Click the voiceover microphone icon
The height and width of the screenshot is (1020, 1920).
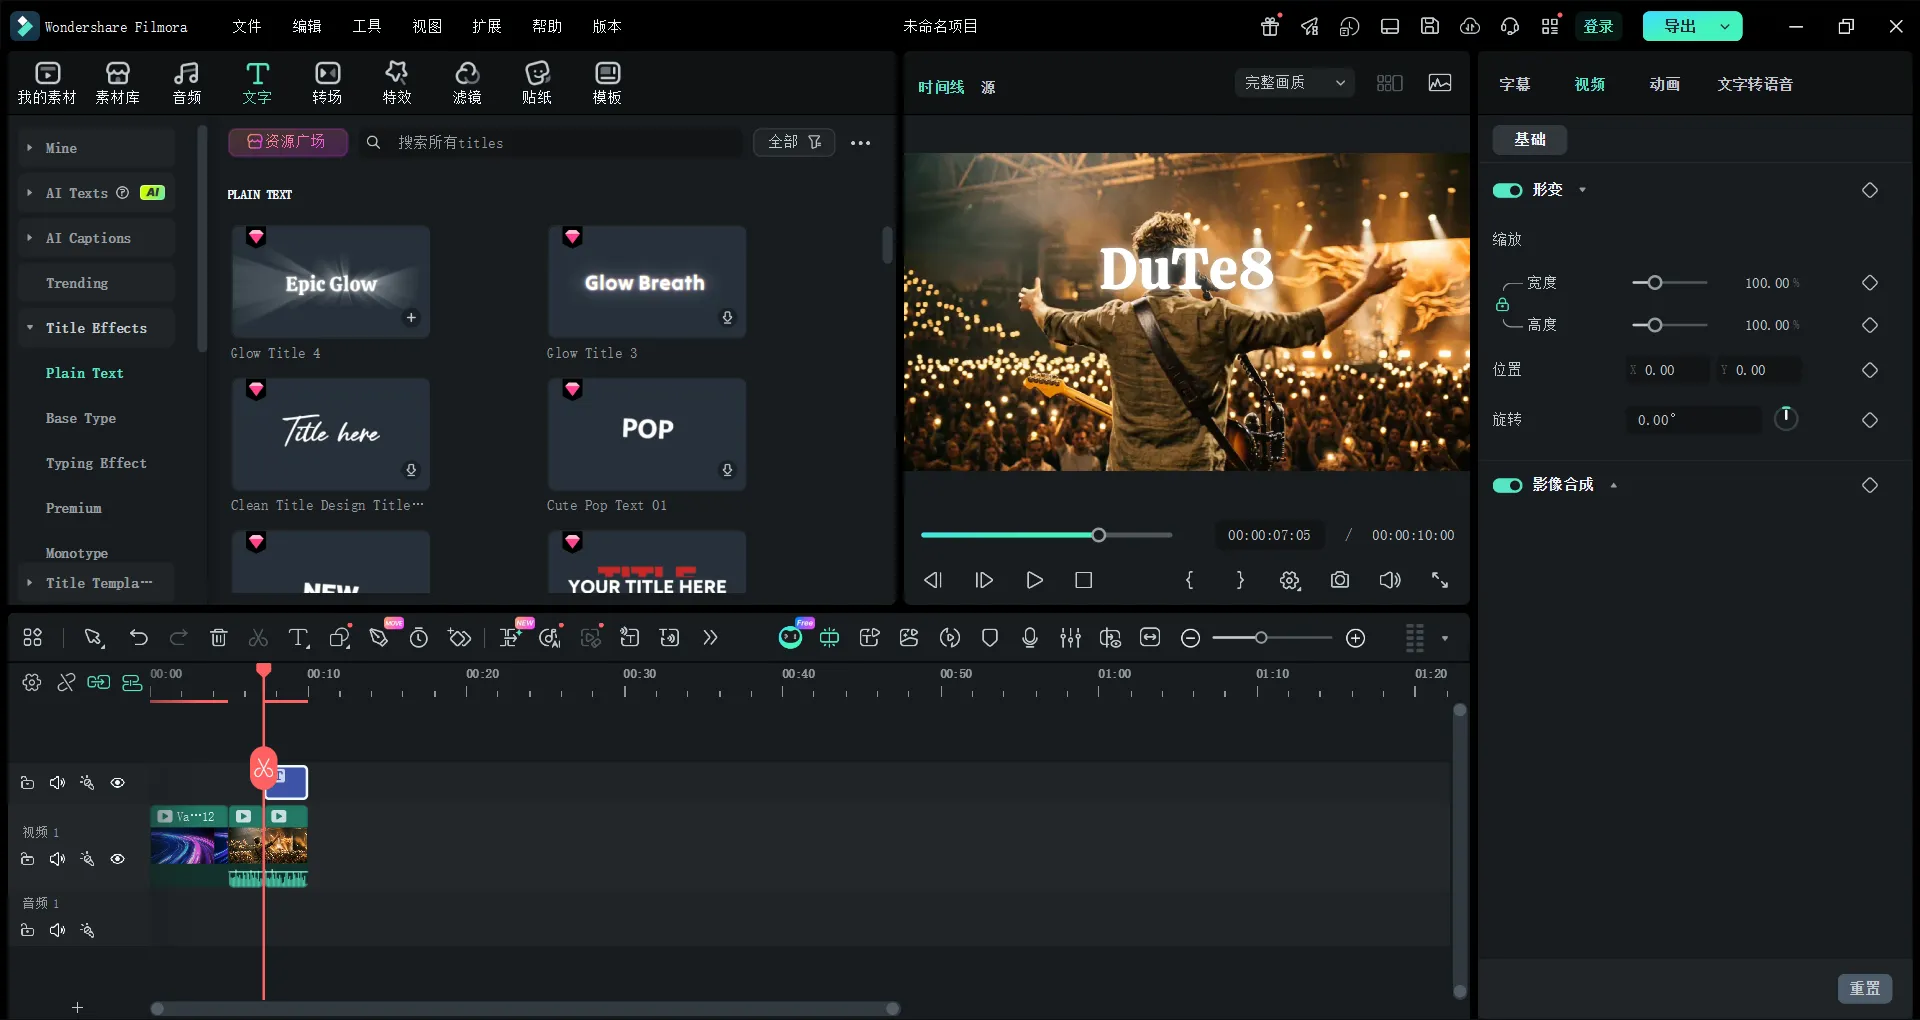point(1030,638)
